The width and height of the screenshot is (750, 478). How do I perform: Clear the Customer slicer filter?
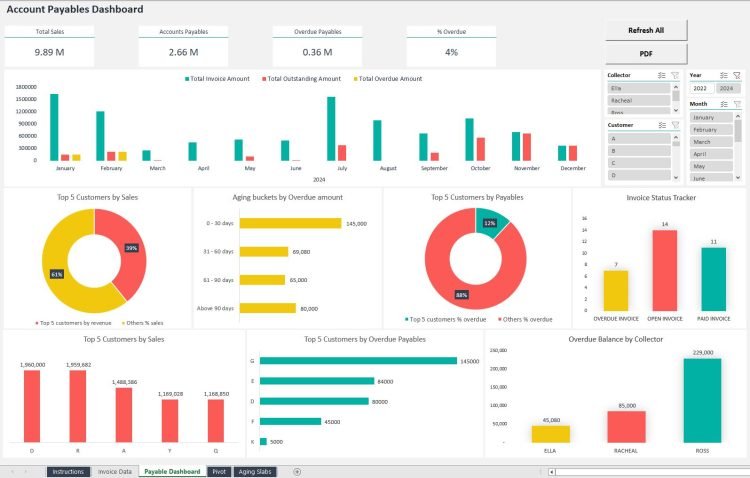click(675, 125)
